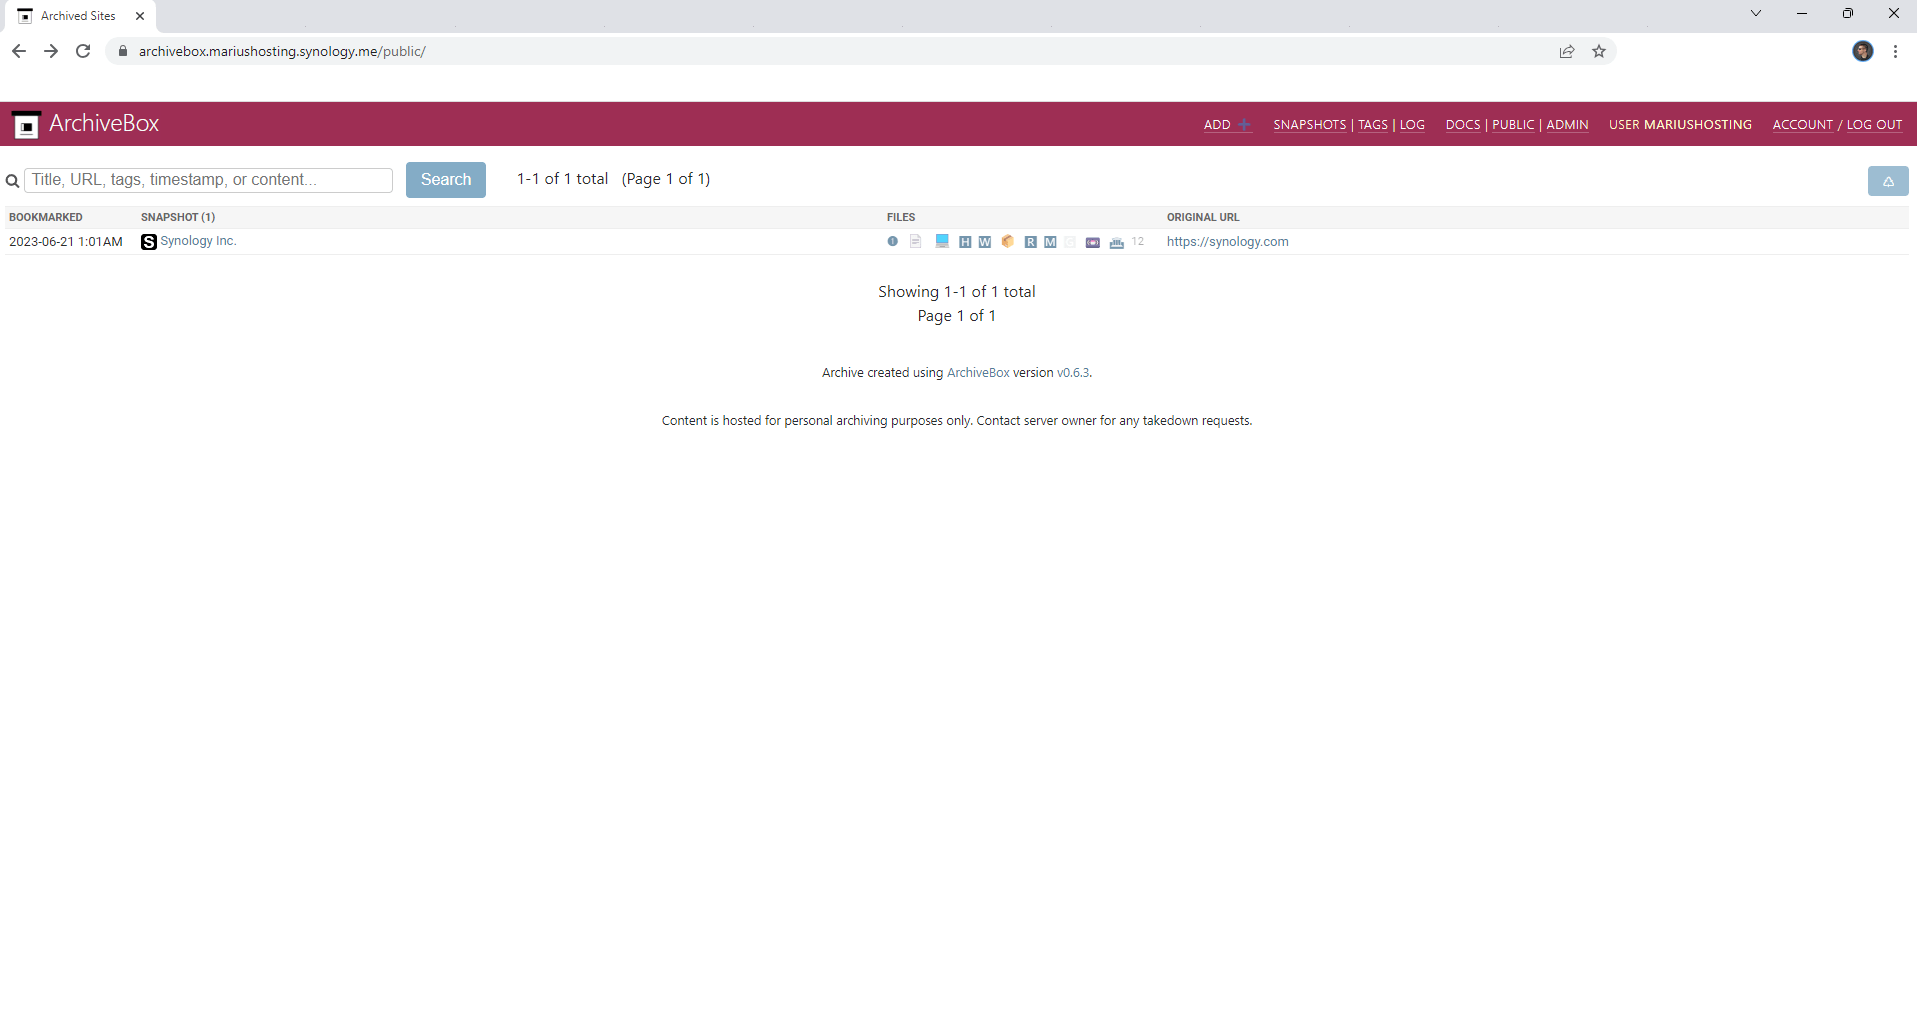Viewport: 1917px width, 1022px height.
Task: Open the W wget archive icon
Action: (985, 242)
